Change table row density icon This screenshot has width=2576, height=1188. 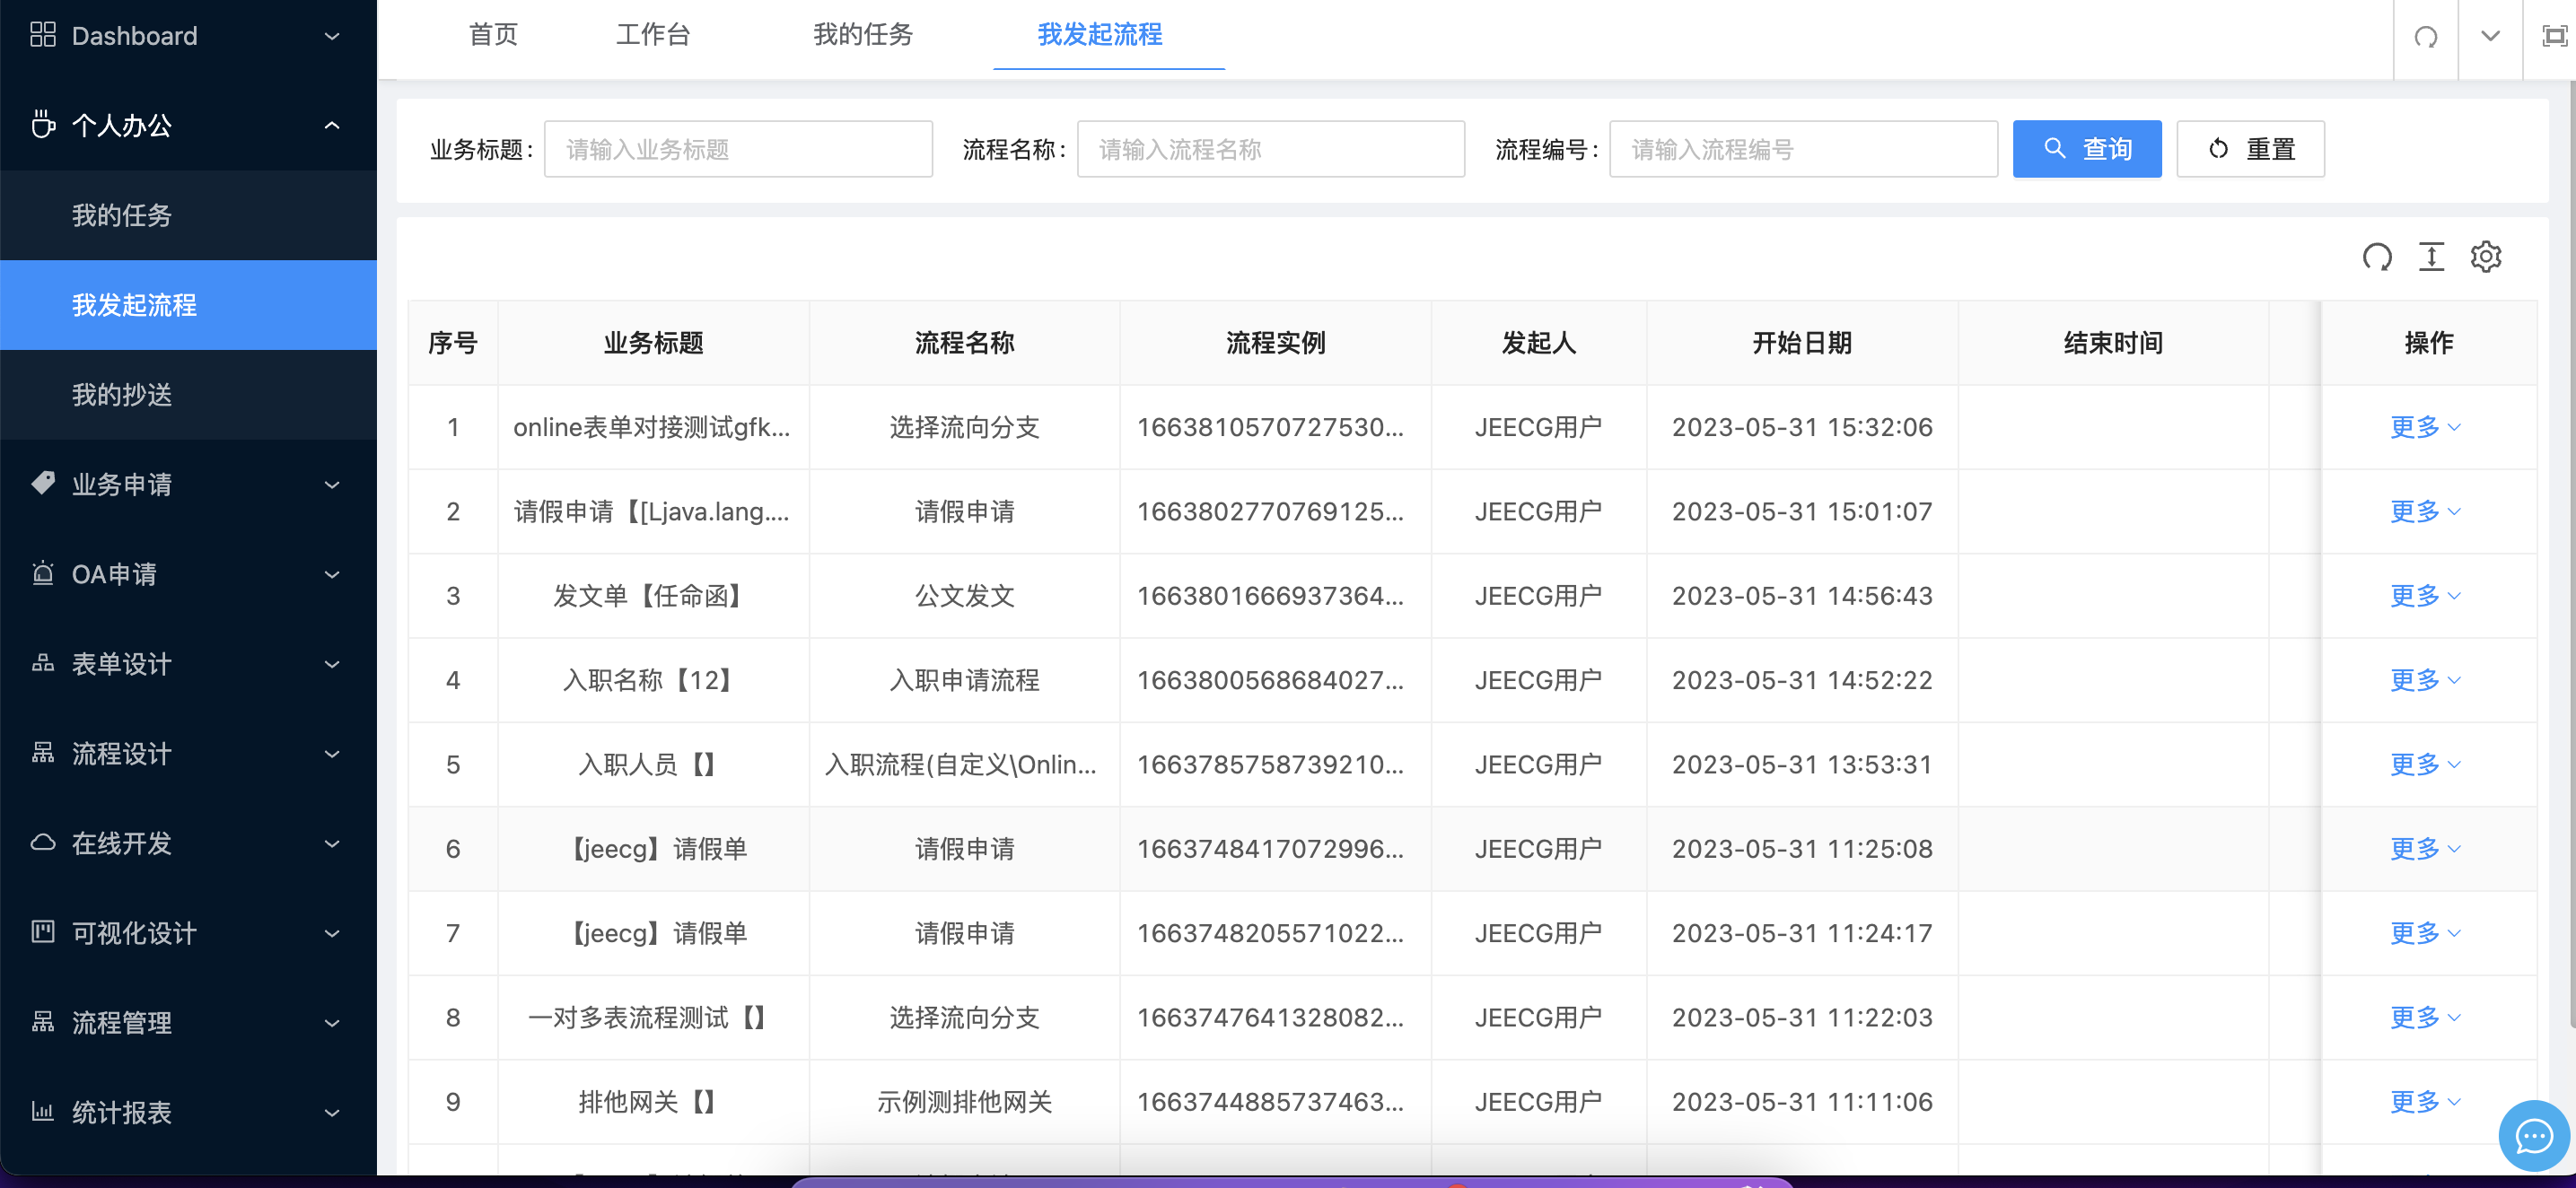pyautogui.click(x=2431, y=257)
